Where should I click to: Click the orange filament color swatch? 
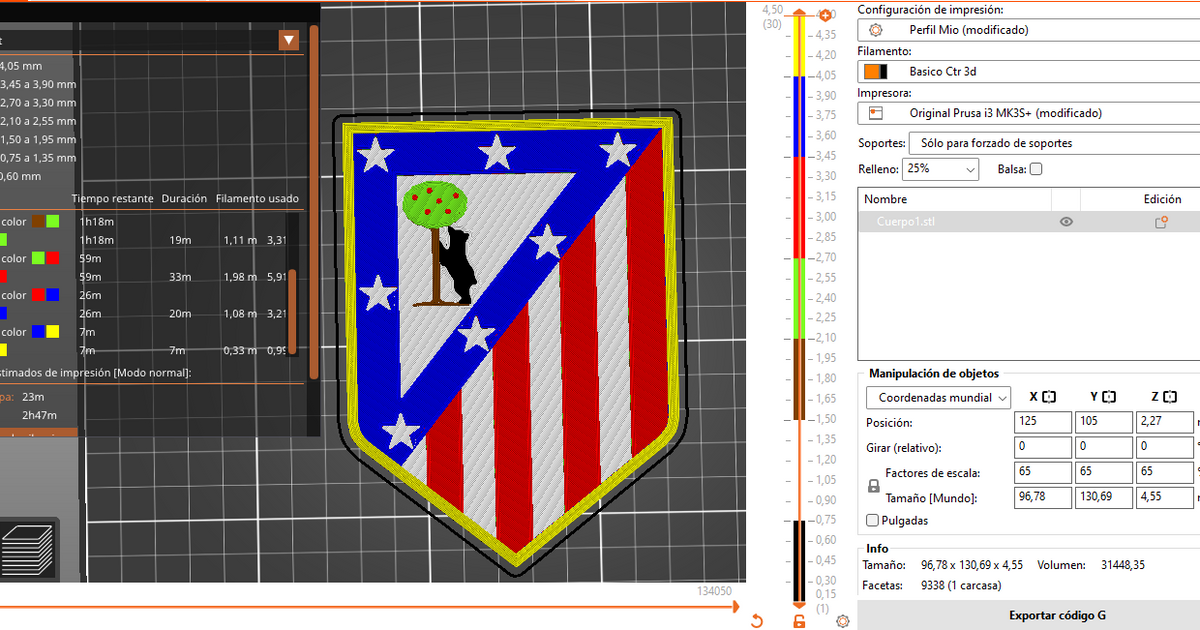tap(872, 72)
